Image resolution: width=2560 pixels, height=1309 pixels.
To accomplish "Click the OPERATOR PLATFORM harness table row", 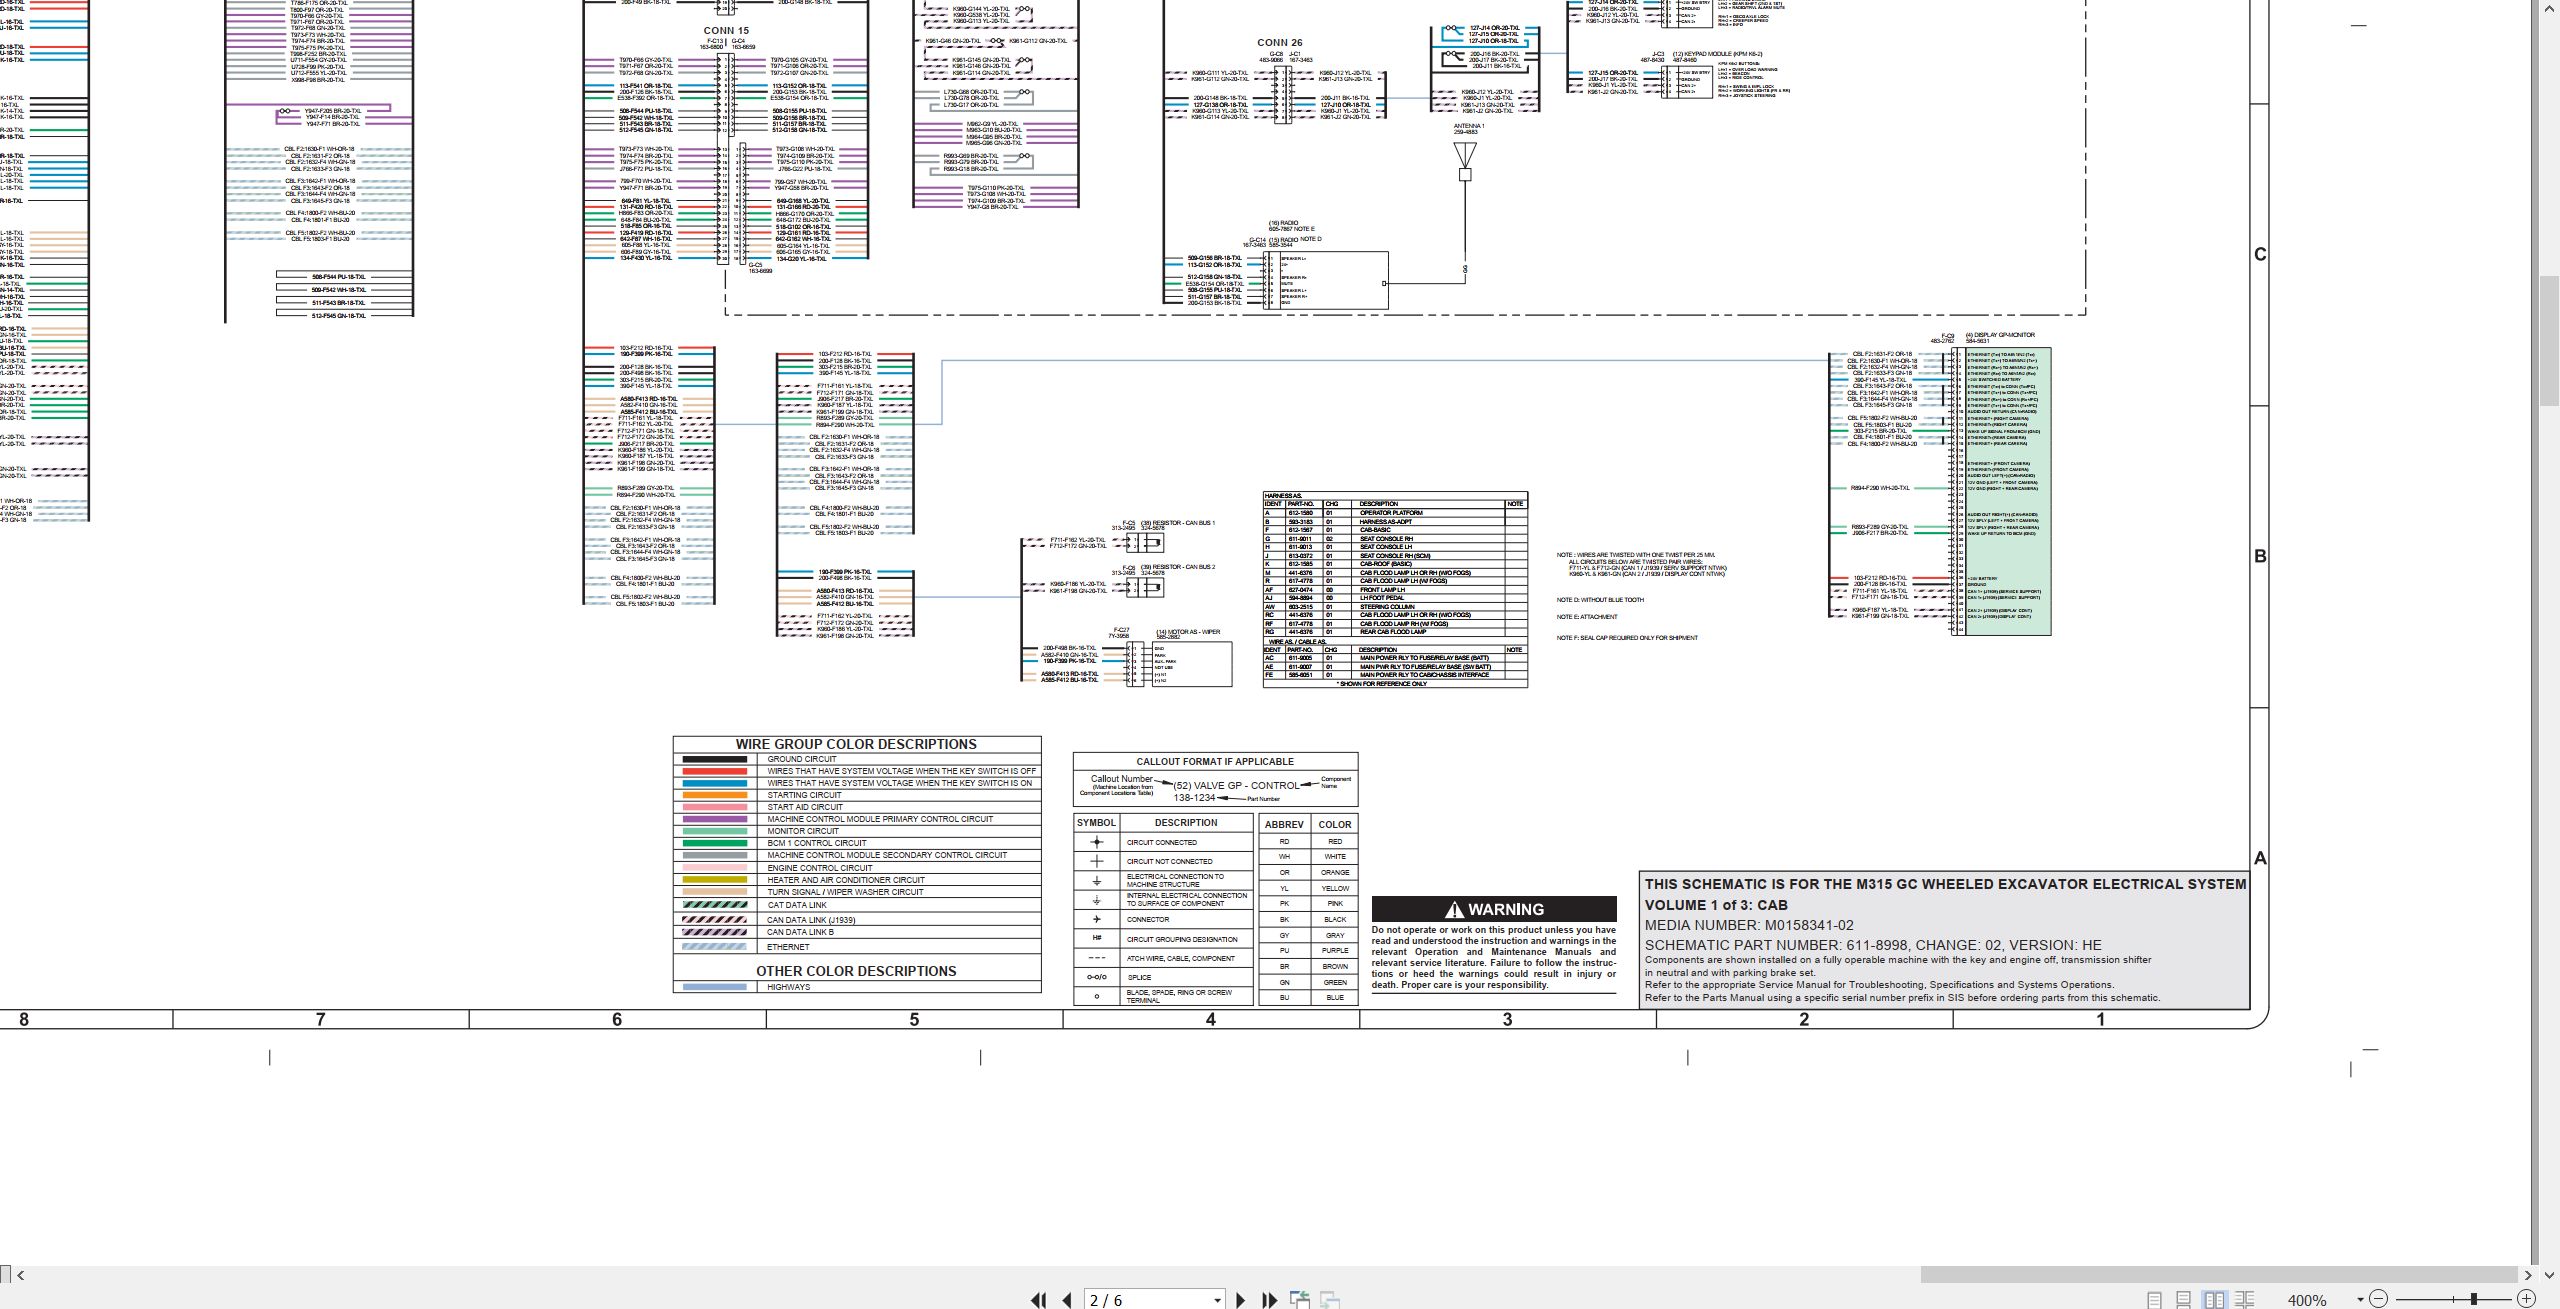I will pyautogui.click(x=1395, y=513).
